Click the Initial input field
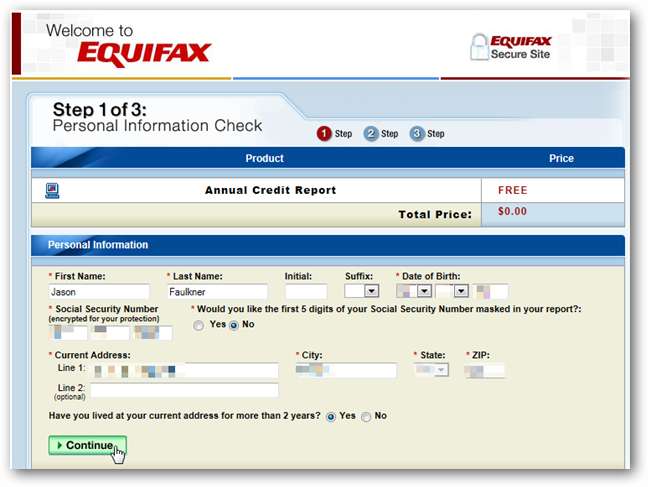Viewport: 648px width, 487px height. click(x=306, y=291)
